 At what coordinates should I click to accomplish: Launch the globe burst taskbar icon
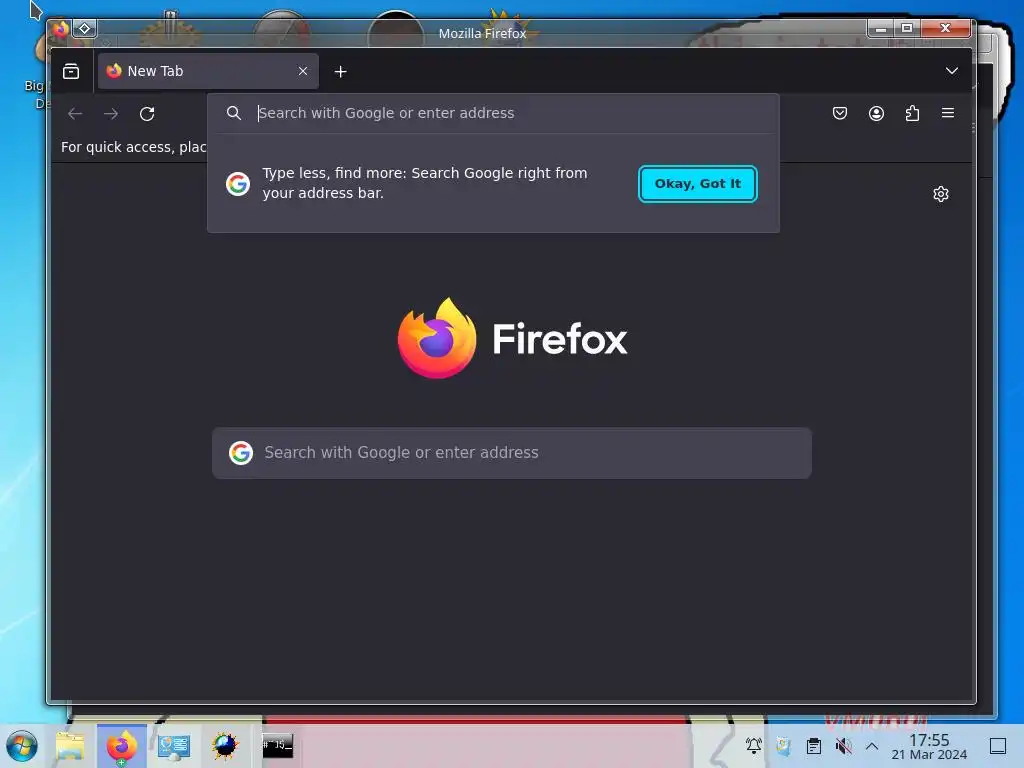pos(225,746)
